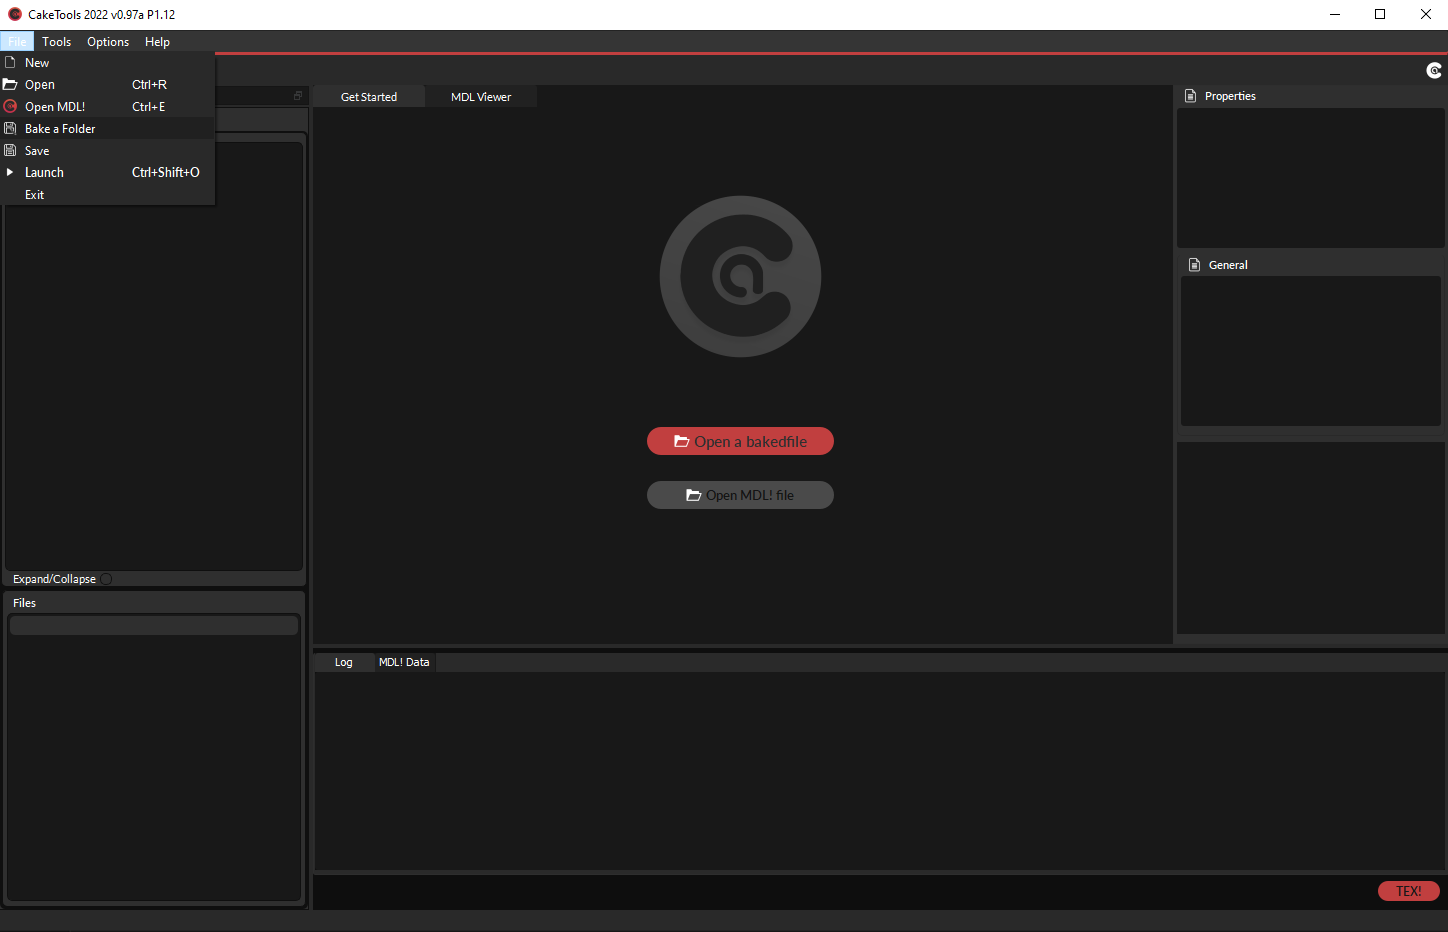Toggle the Expand/Collapse radio button
The height and width of the screenshot is (932, 1448).
coord(106,579)
